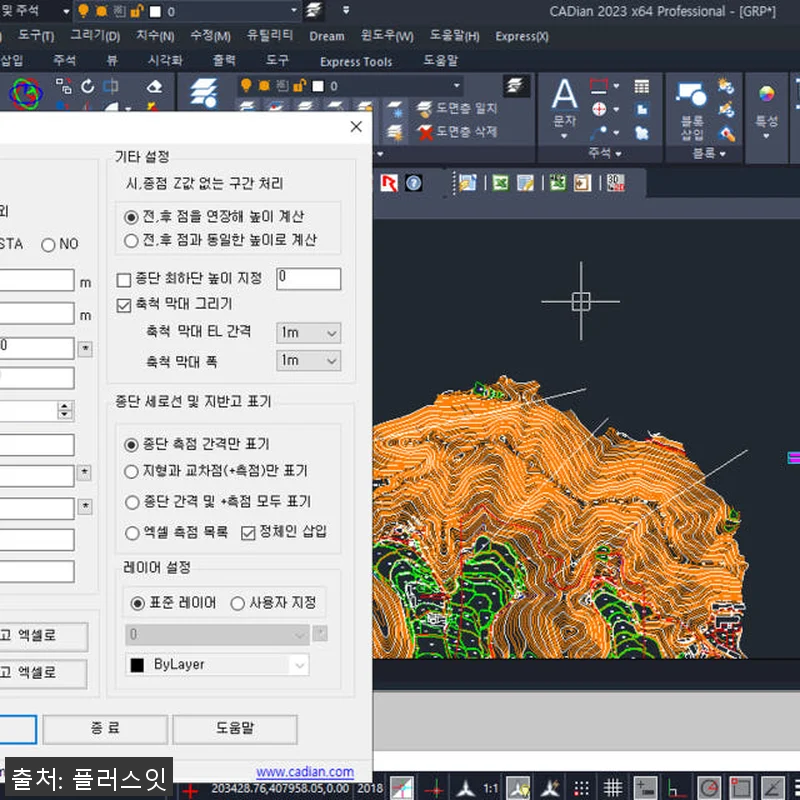
Task: Open the 특성 color wheel icon
Action: [765, 93]
